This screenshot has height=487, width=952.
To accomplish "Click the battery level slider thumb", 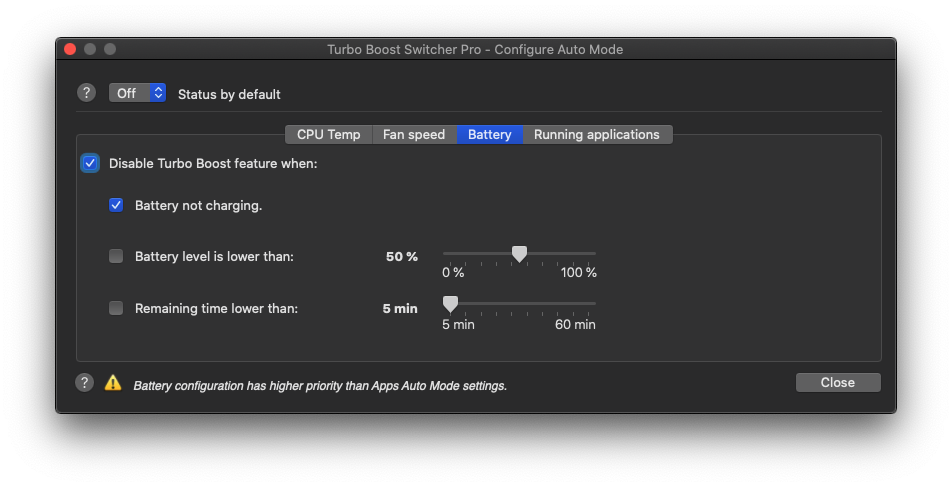I will point(519,254).
